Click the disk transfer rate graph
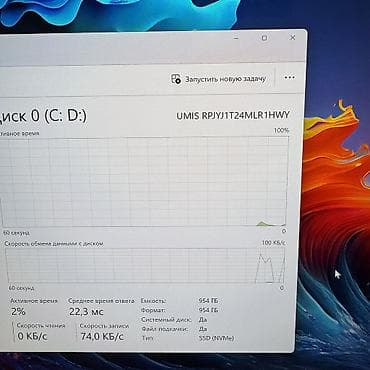The image size is (370, 370). [145, 266]
